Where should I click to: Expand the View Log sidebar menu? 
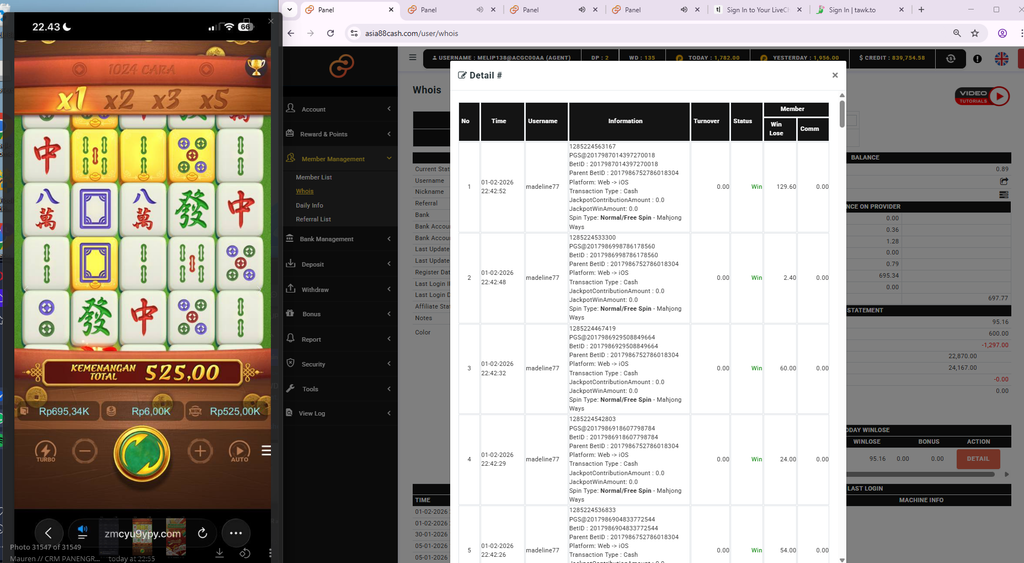tap(340, 413)
